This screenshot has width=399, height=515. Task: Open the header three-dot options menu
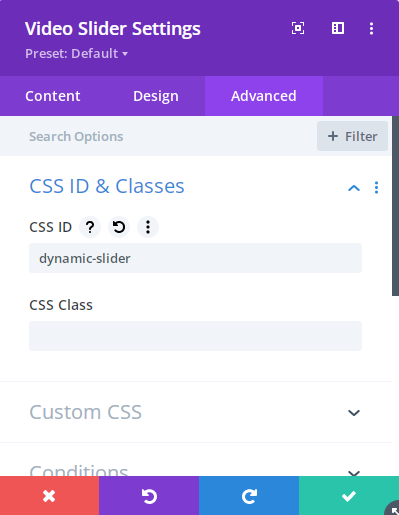click(371, 28)
